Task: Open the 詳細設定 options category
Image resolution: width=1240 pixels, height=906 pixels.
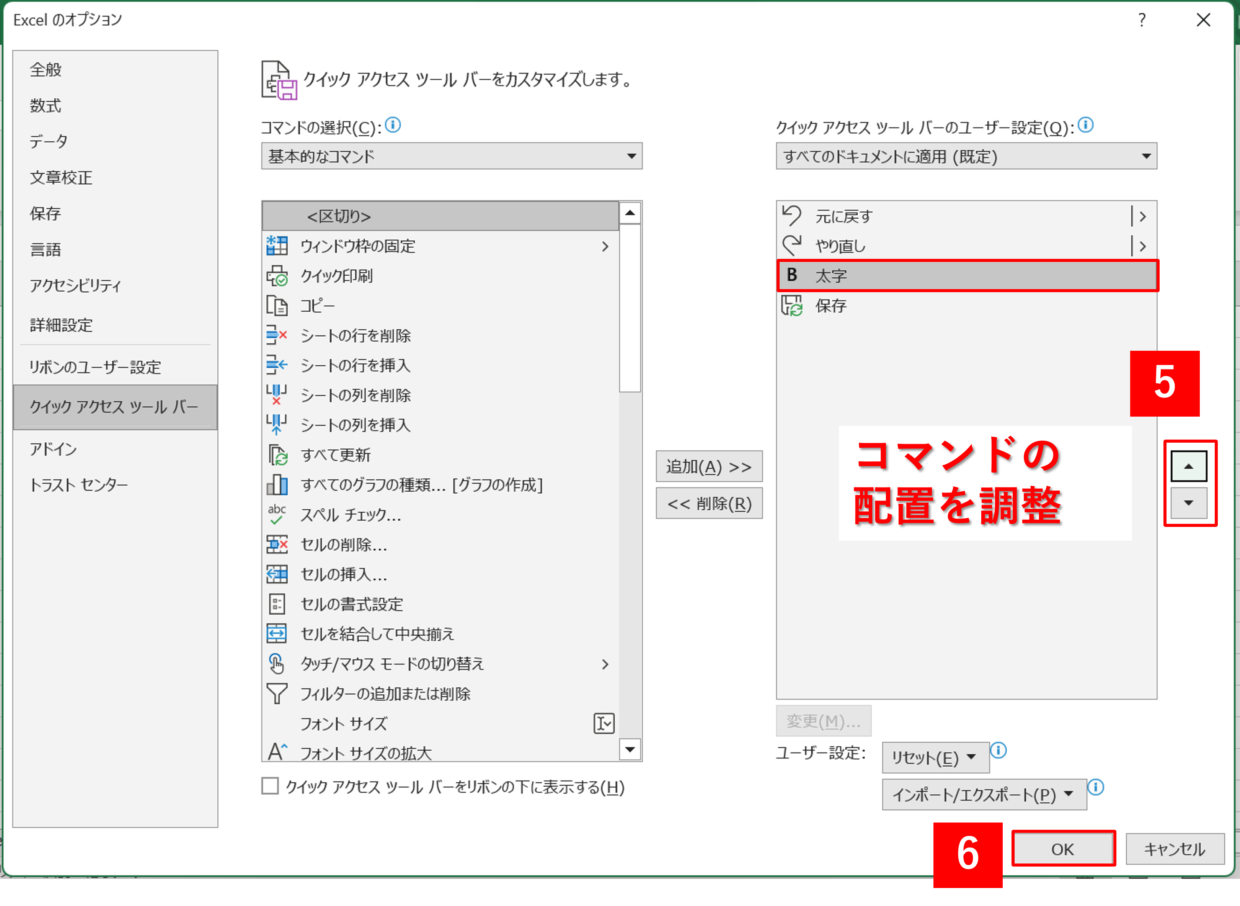Action: (x=115, y=325)
